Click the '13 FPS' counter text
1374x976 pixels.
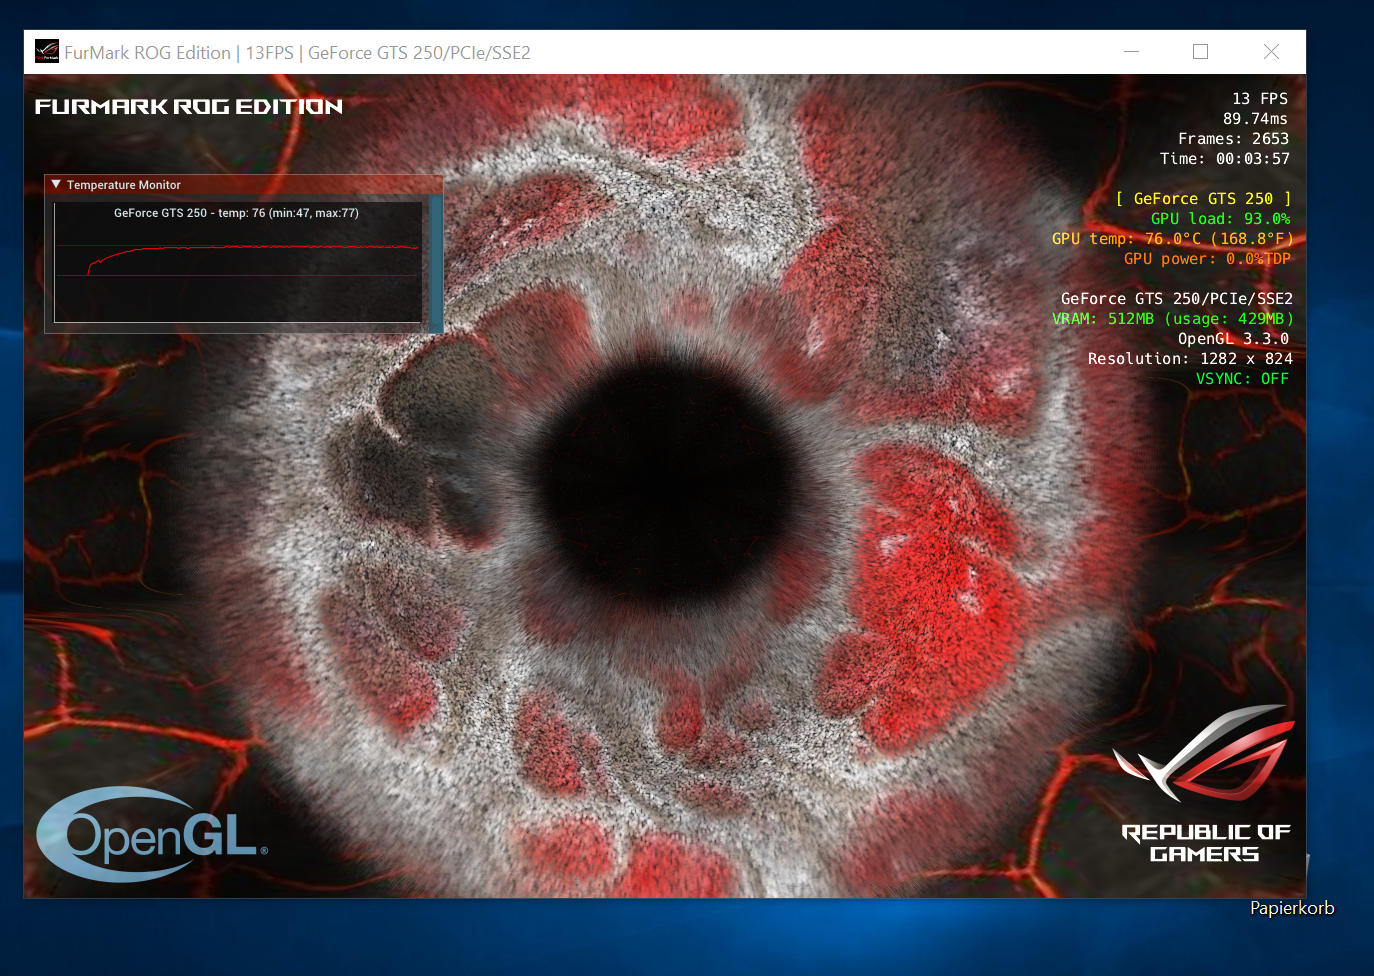click(1260, 99)
